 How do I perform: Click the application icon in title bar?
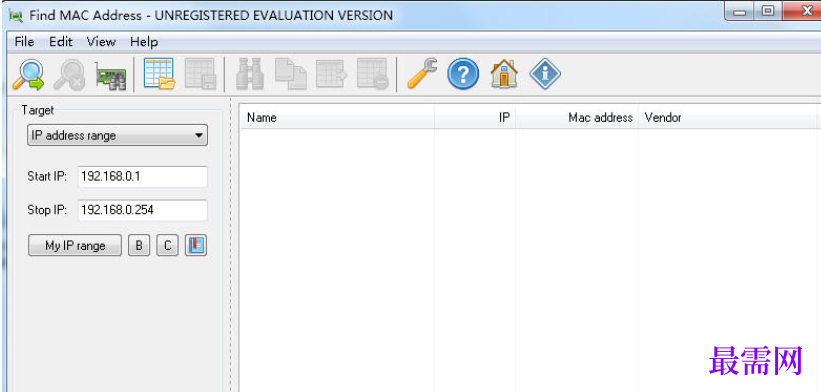coord(16,16)
